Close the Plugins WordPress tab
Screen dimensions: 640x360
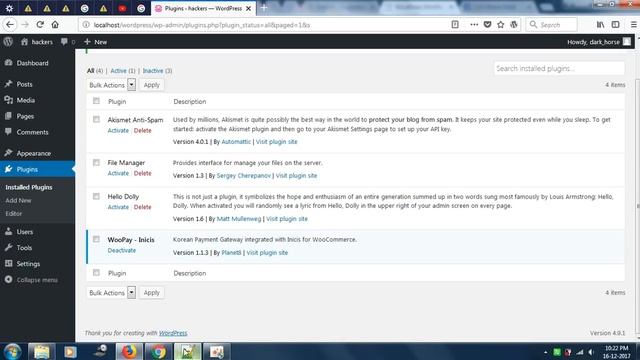[x=248, y=8]
